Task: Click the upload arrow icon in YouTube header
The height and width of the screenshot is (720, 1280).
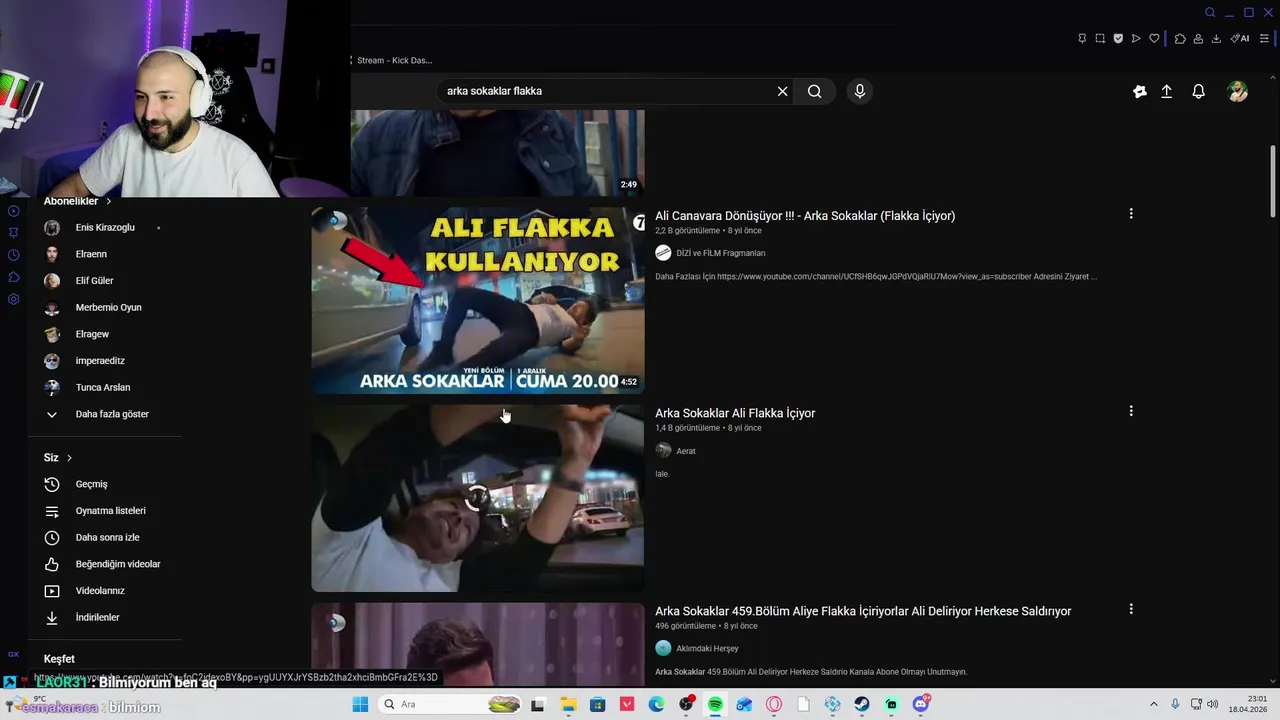Action: [1166, 91]
